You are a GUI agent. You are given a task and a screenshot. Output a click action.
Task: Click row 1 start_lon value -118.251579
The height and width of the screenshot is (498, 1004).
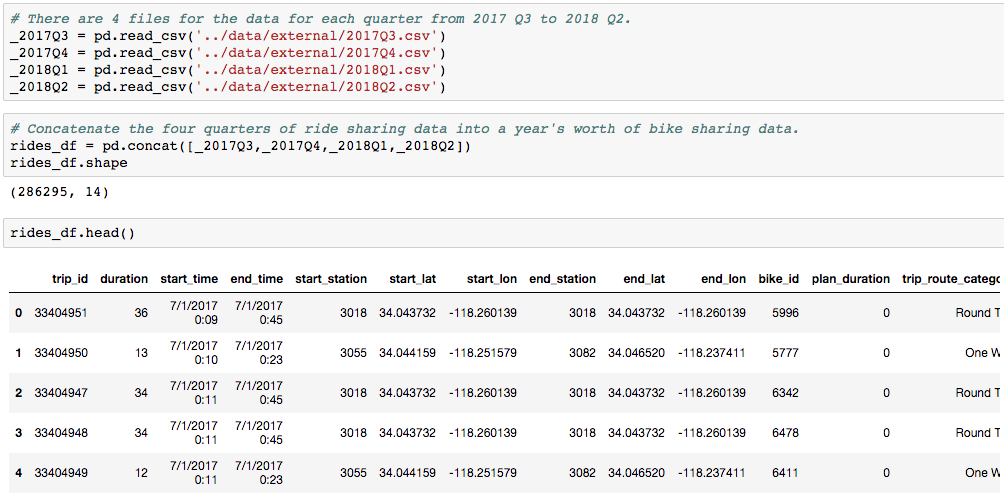(483, 353)
